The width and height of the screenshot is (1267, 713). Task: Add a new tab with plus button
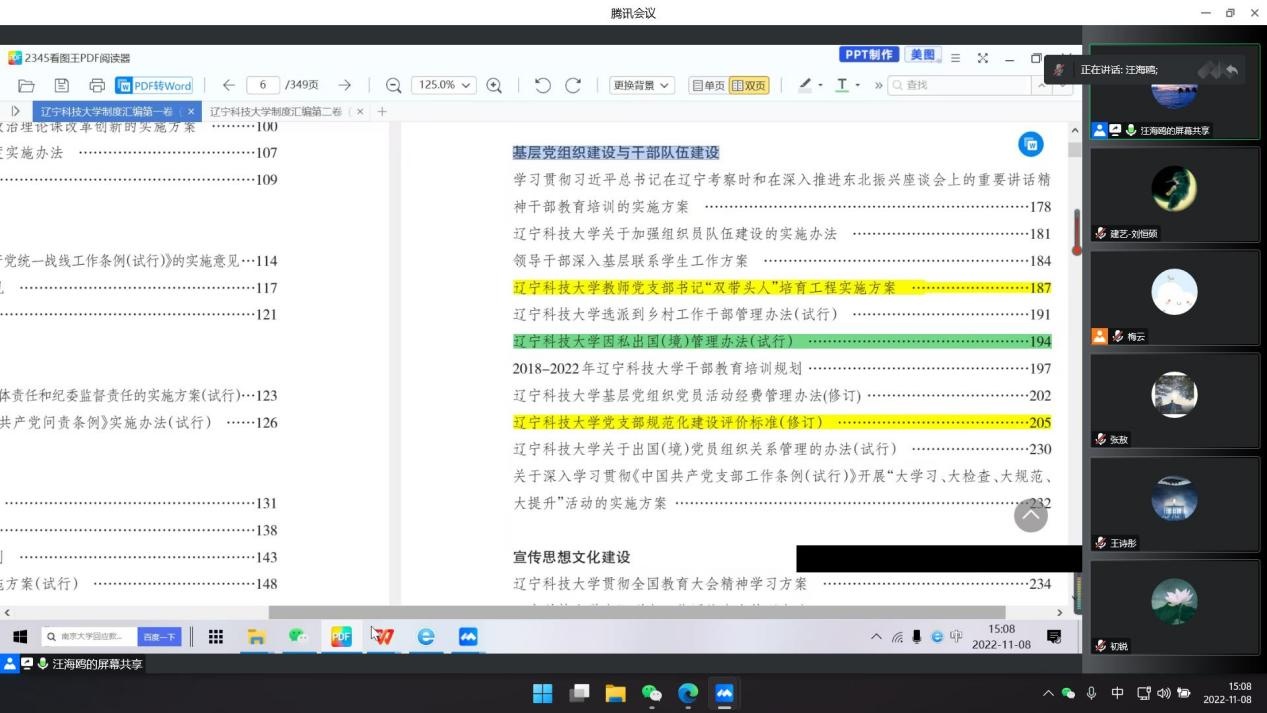click(x=381, y=112)
